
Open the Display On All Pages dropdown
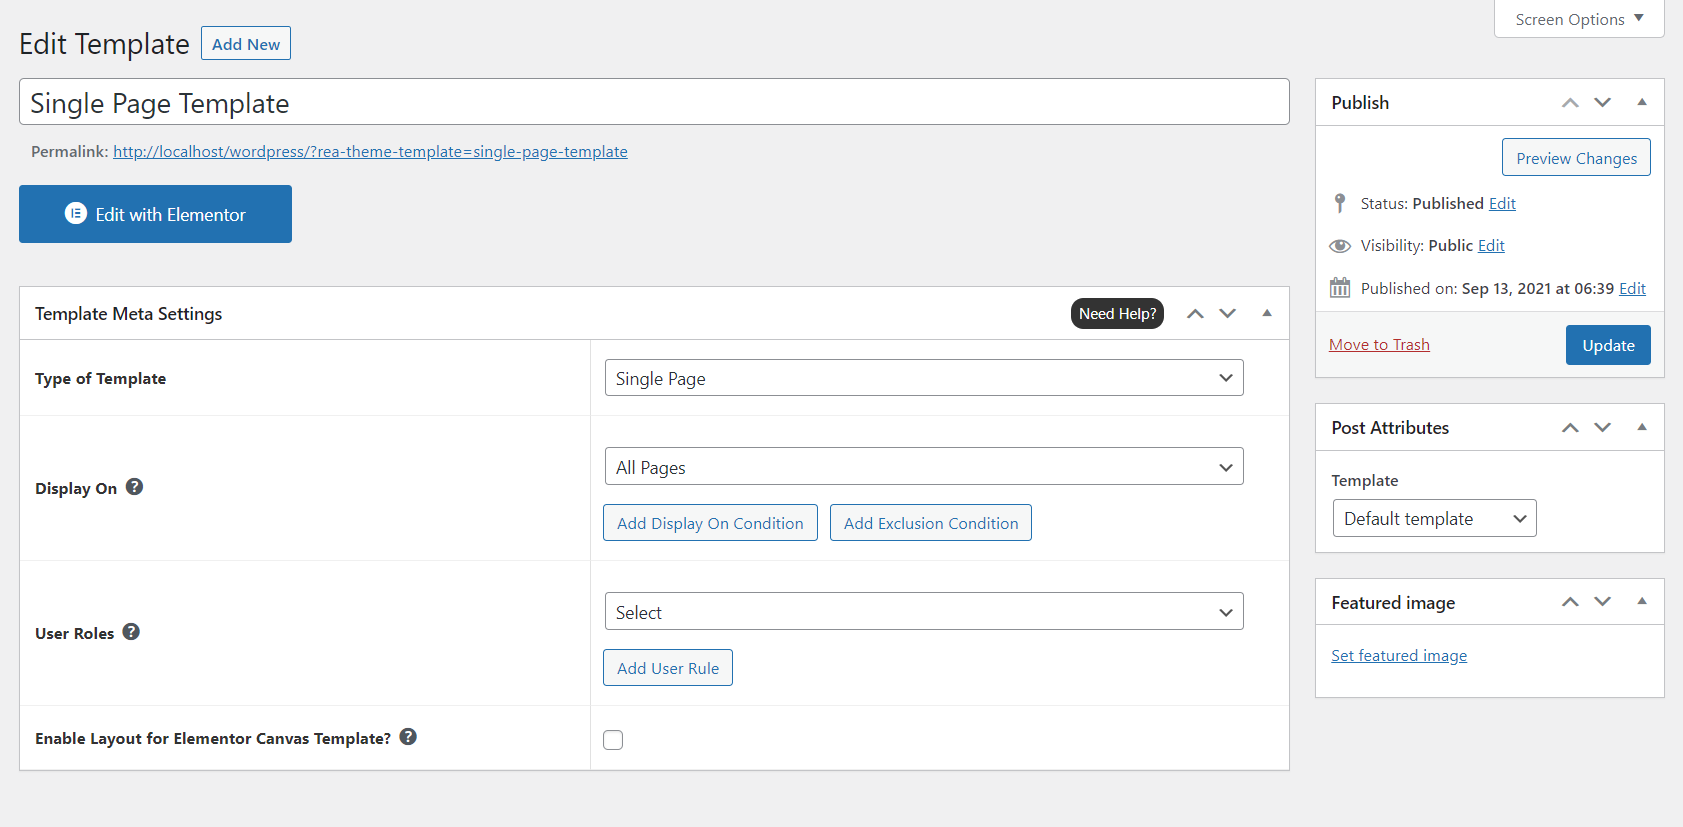(923, 467)
